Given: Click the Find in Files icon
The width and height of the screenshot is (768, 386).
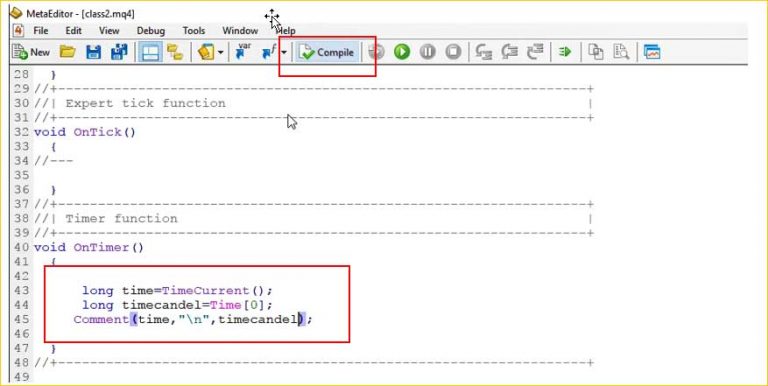Looking at the screenshot, I should [x=622, y=52].
